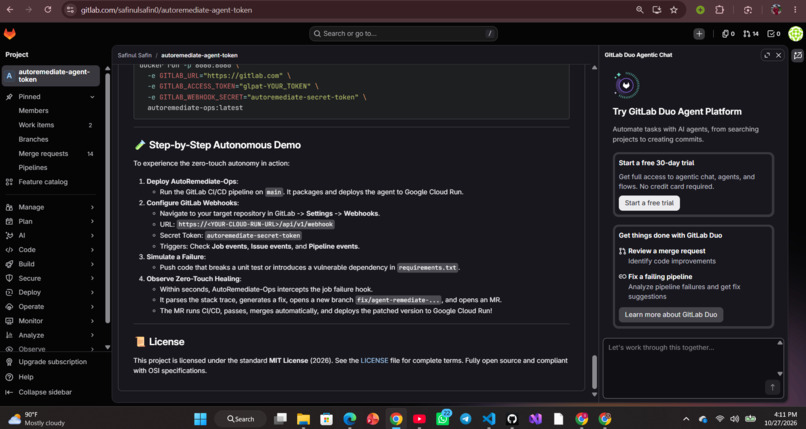The image size is (806, 429).
Task: Click Collapse sidebar
Action: pos(50,392)
